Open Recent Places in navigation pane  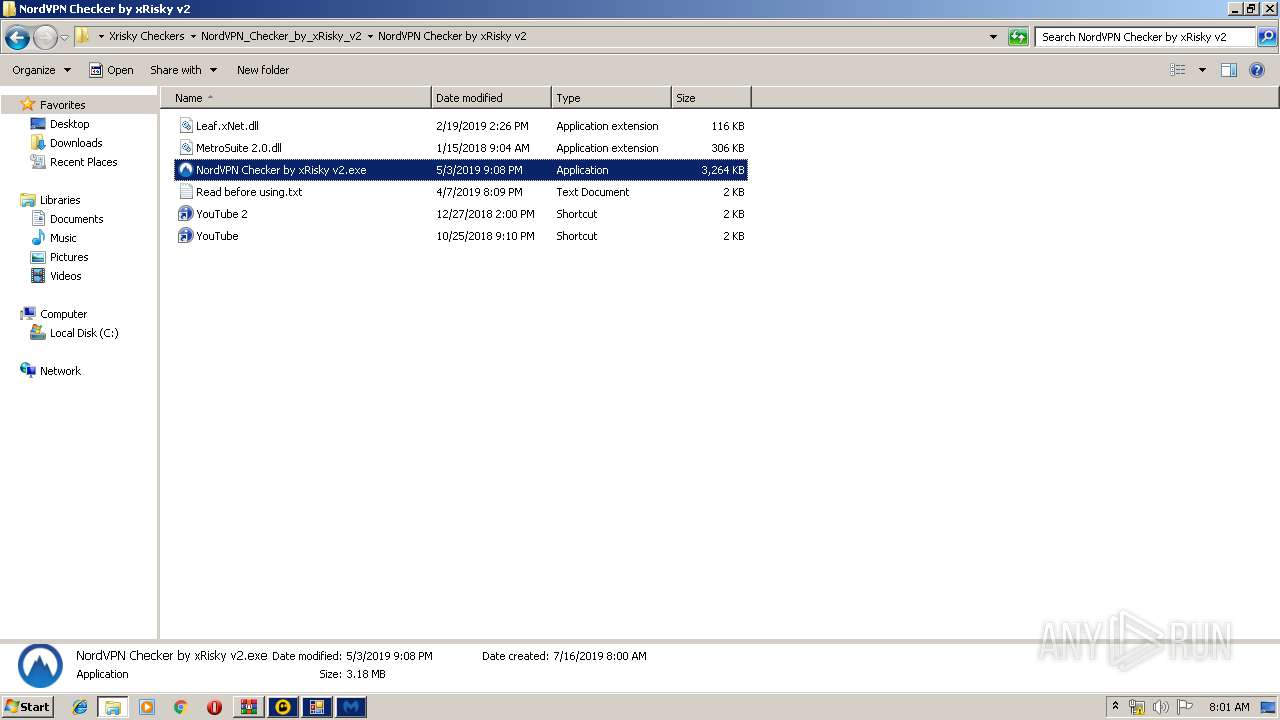tap(83, 162)
